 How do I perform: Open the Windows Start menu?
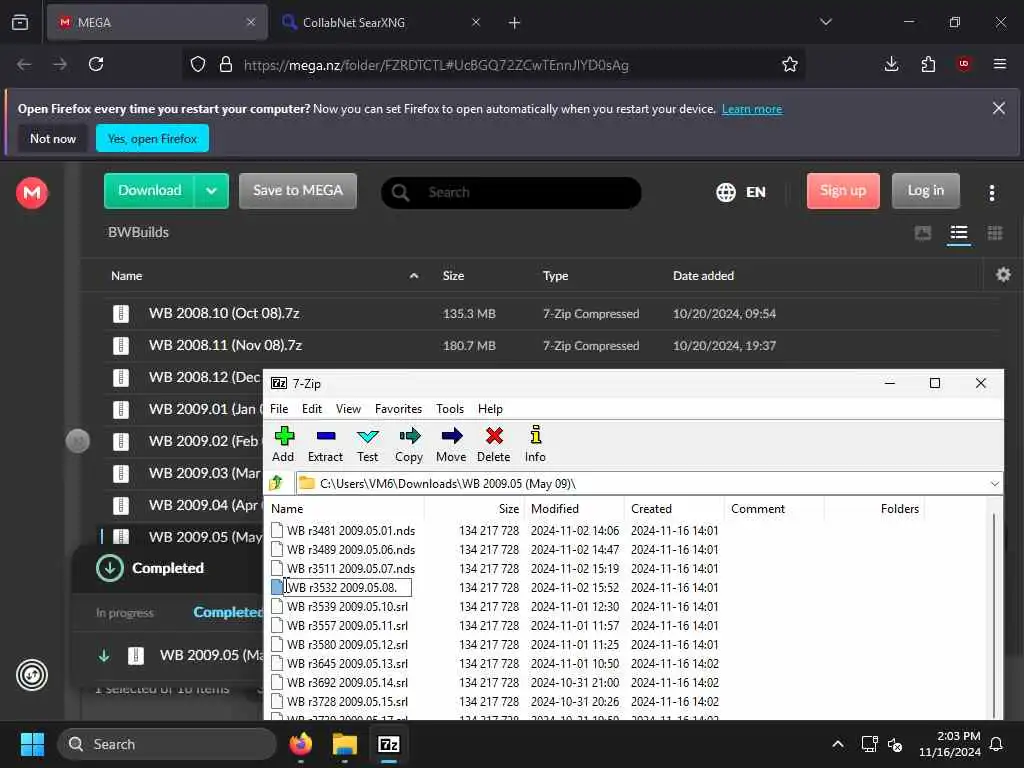click(x=32, y=744)
